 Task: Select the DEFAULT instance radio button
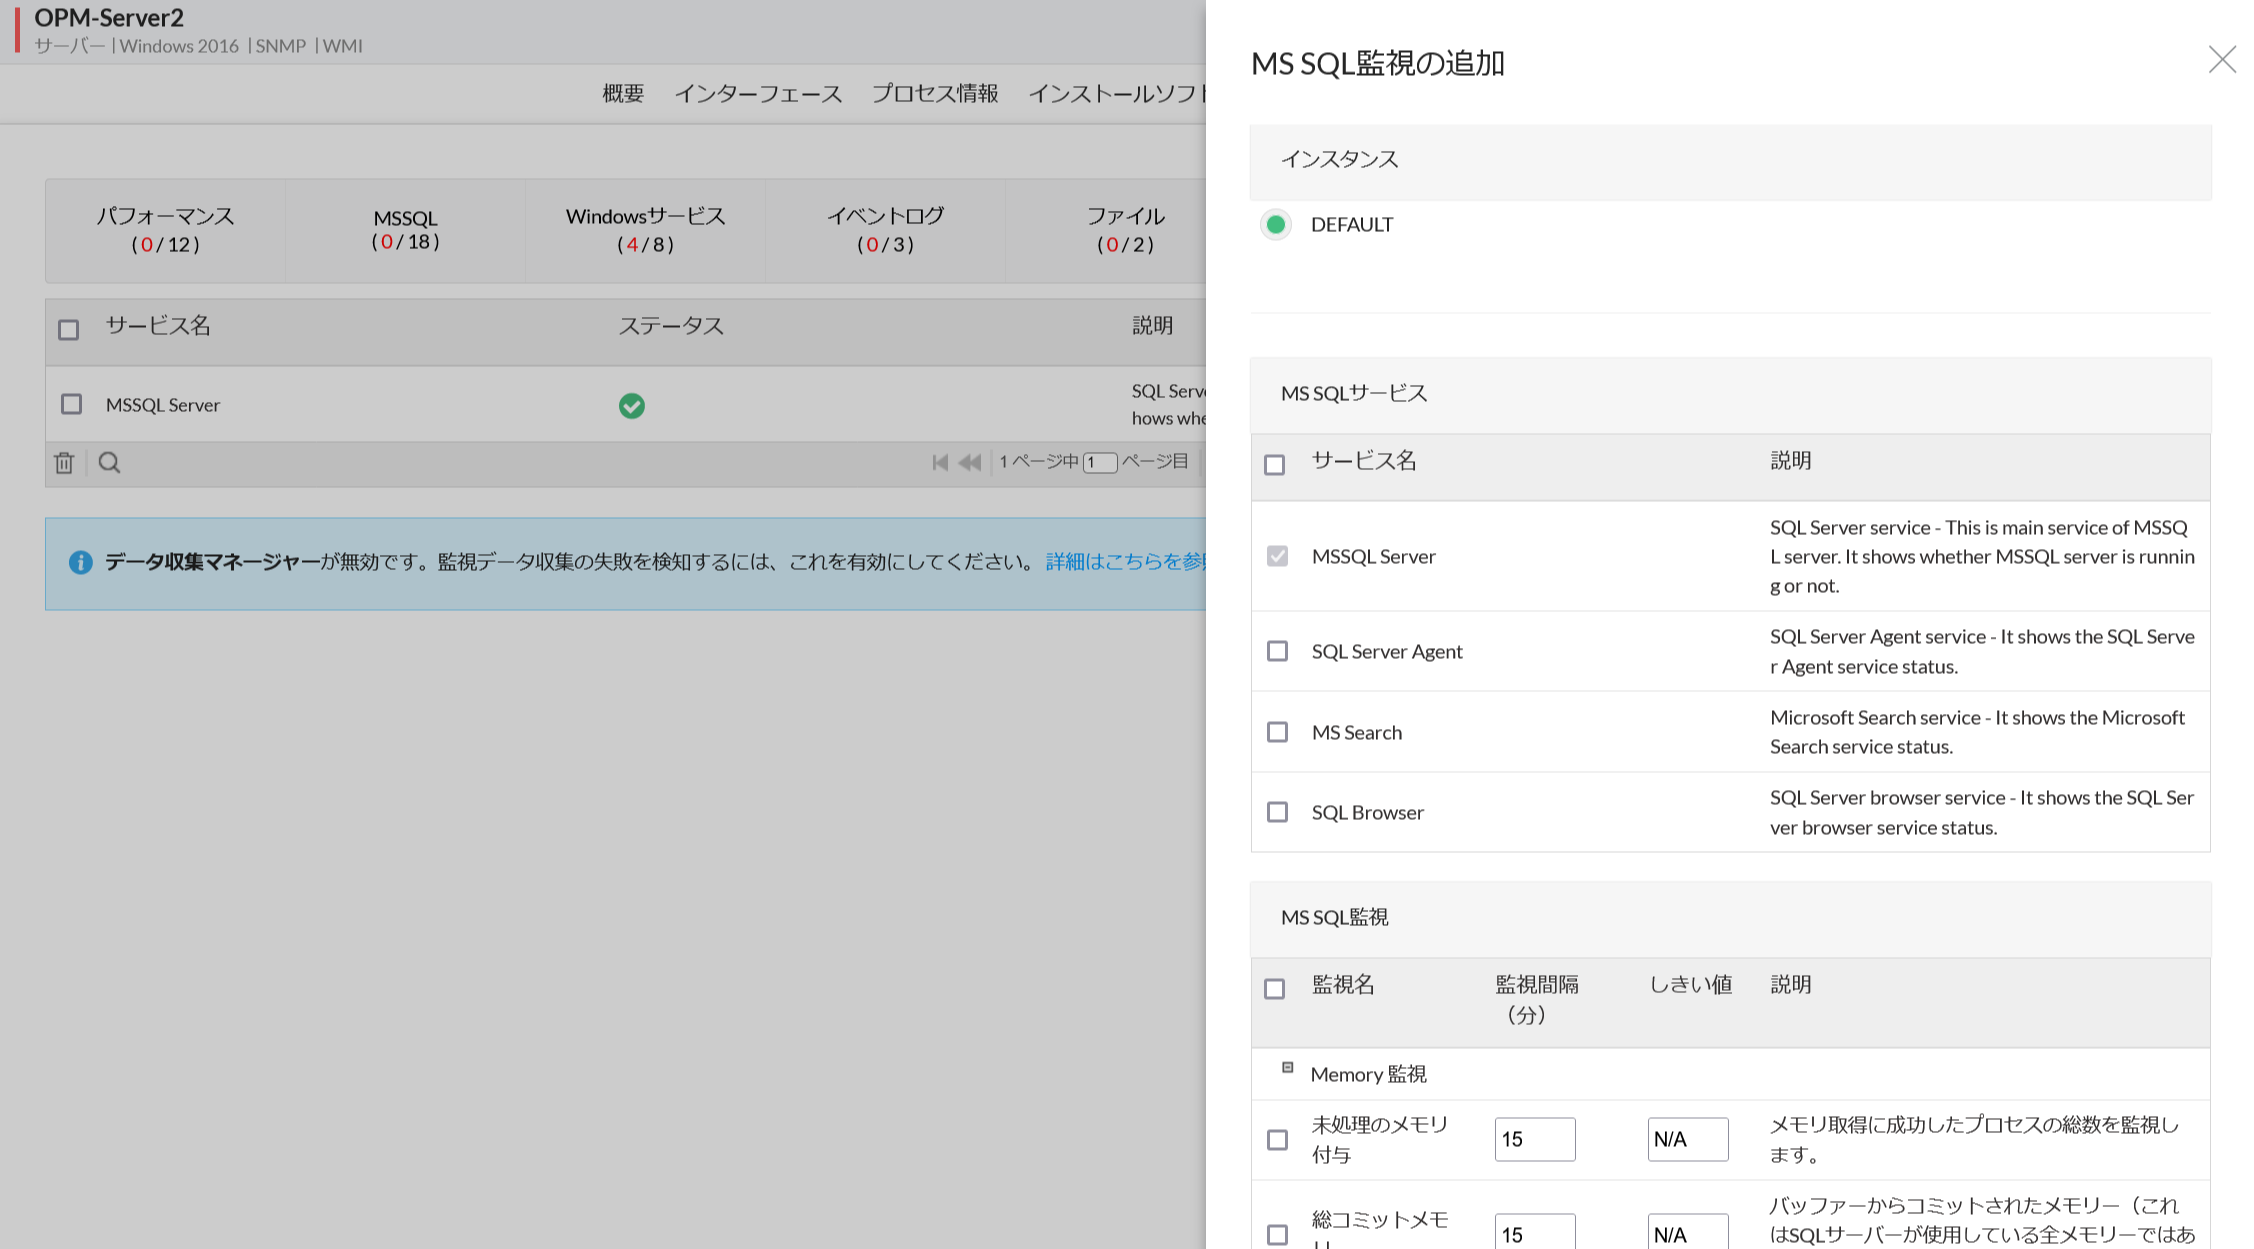tap(1275, 225)
